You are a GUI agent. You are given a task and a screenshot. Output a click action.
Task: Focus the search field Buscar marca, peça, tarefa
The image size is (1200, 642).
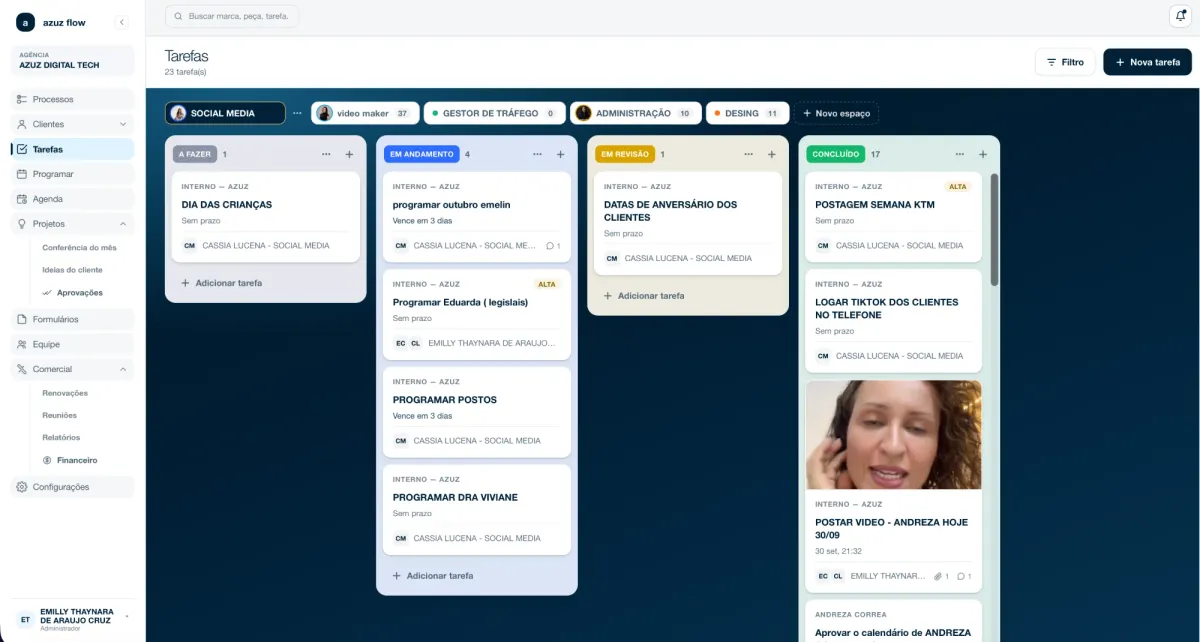pyautogui.click(x=231, y=16)
